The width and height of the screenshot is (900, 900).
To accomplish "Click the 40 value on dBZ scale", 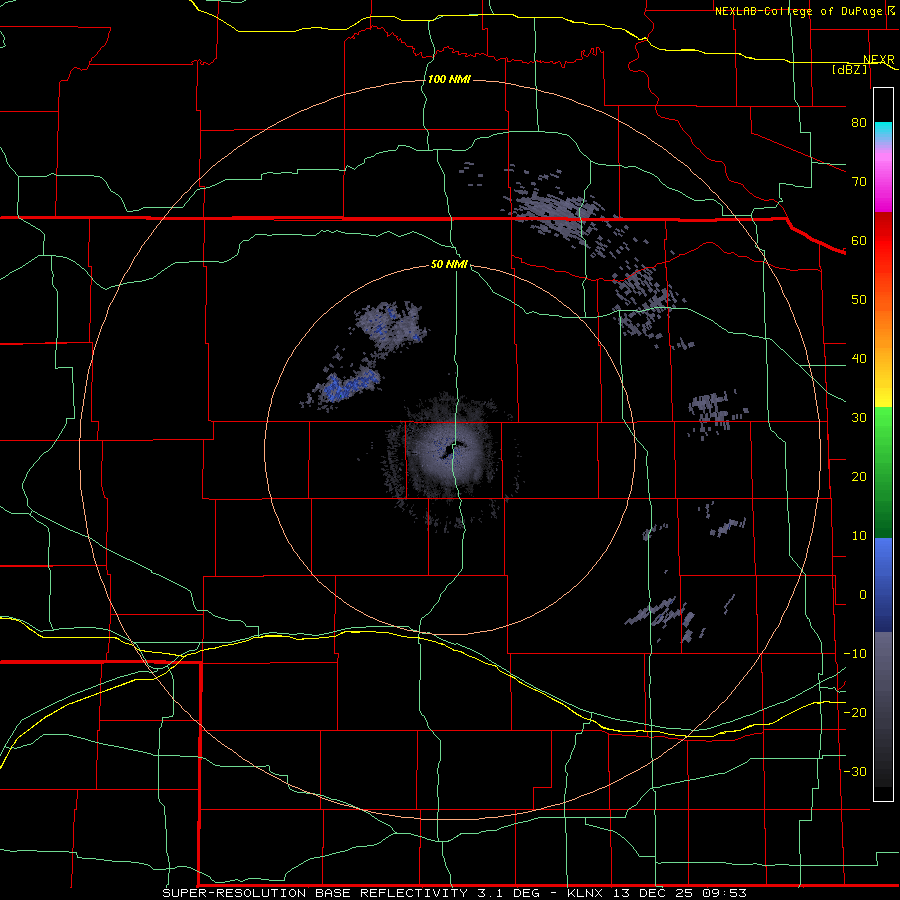I will [x=859, y=359].
